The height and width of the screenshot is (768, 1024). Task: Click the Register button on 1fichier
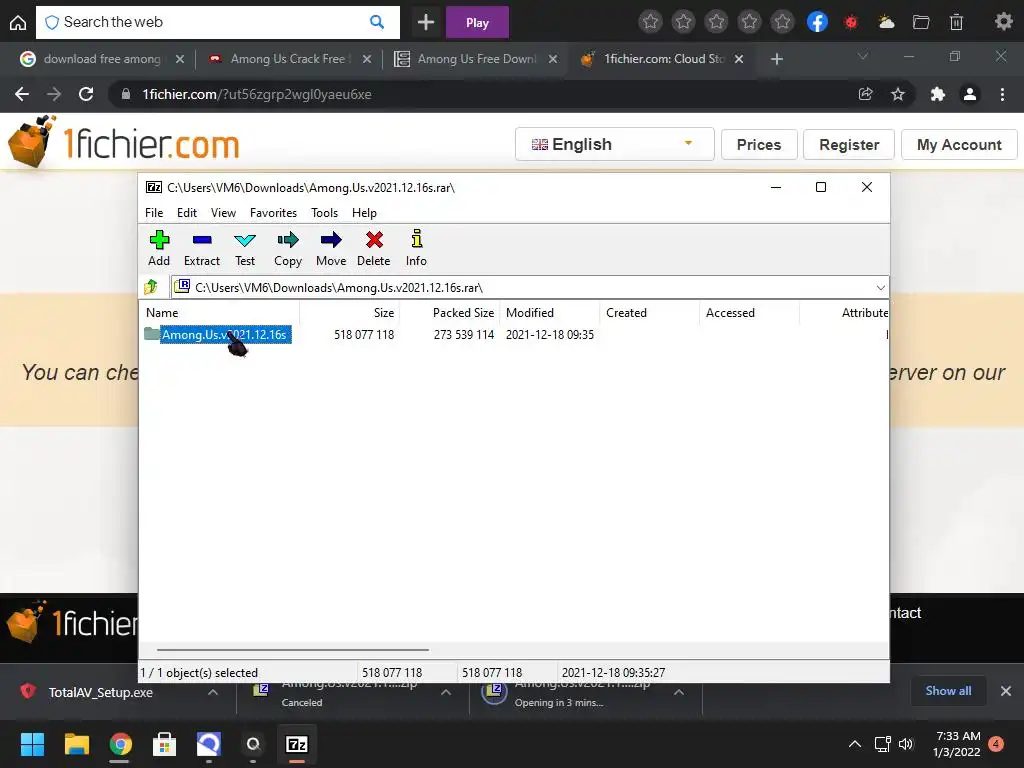point(849,144)
